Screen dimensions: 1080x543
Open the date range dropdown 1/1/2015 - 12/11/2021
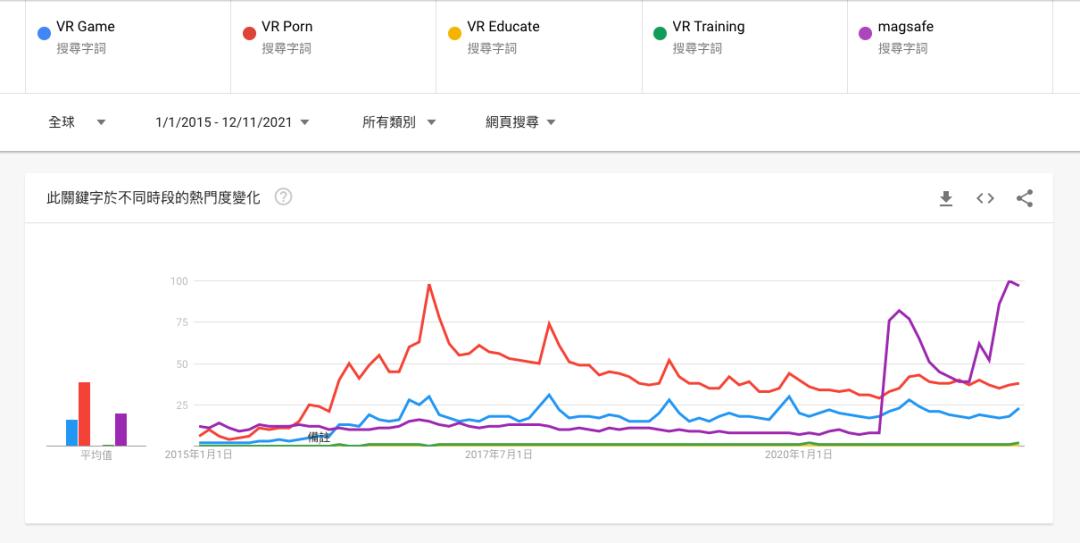tap(232, 122)
